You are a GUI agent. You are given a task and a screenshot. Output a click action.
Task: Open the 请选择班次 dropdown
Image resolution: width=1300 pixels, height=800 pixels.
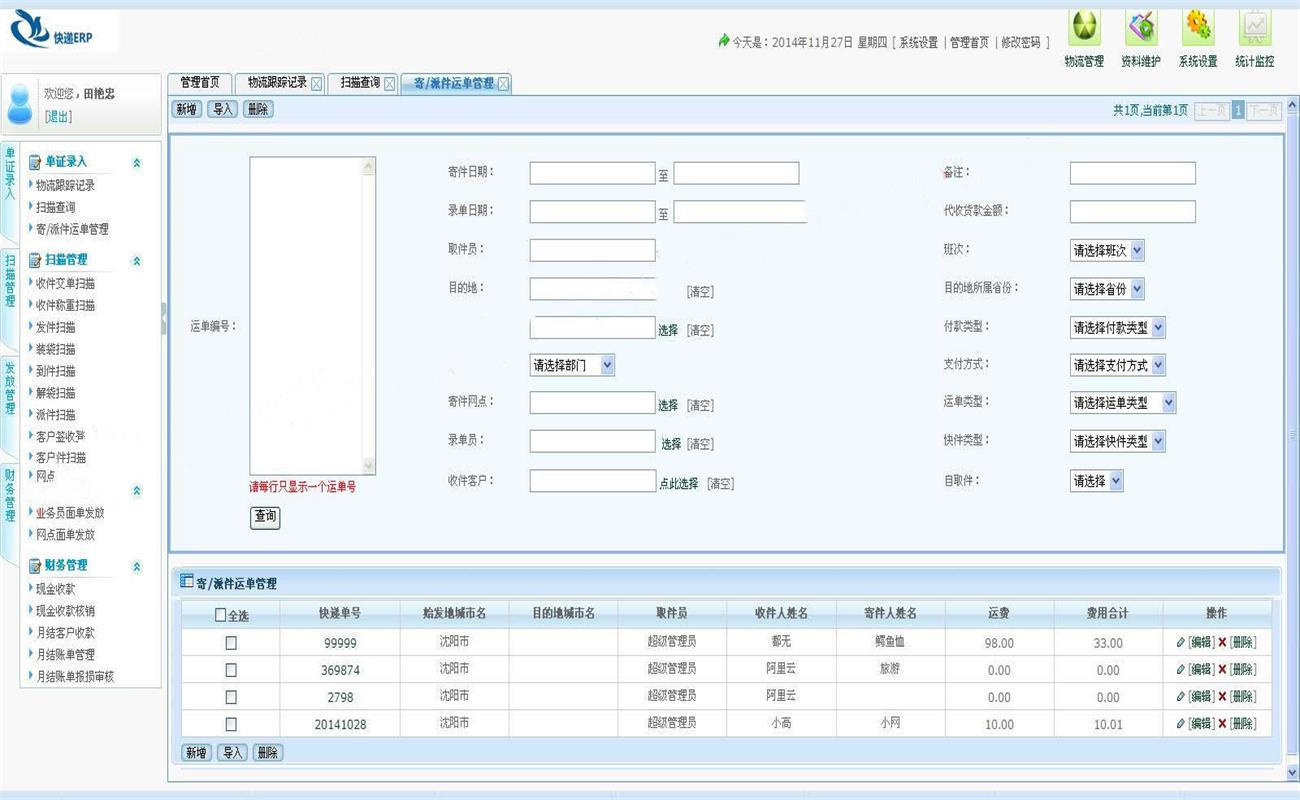1107,251
